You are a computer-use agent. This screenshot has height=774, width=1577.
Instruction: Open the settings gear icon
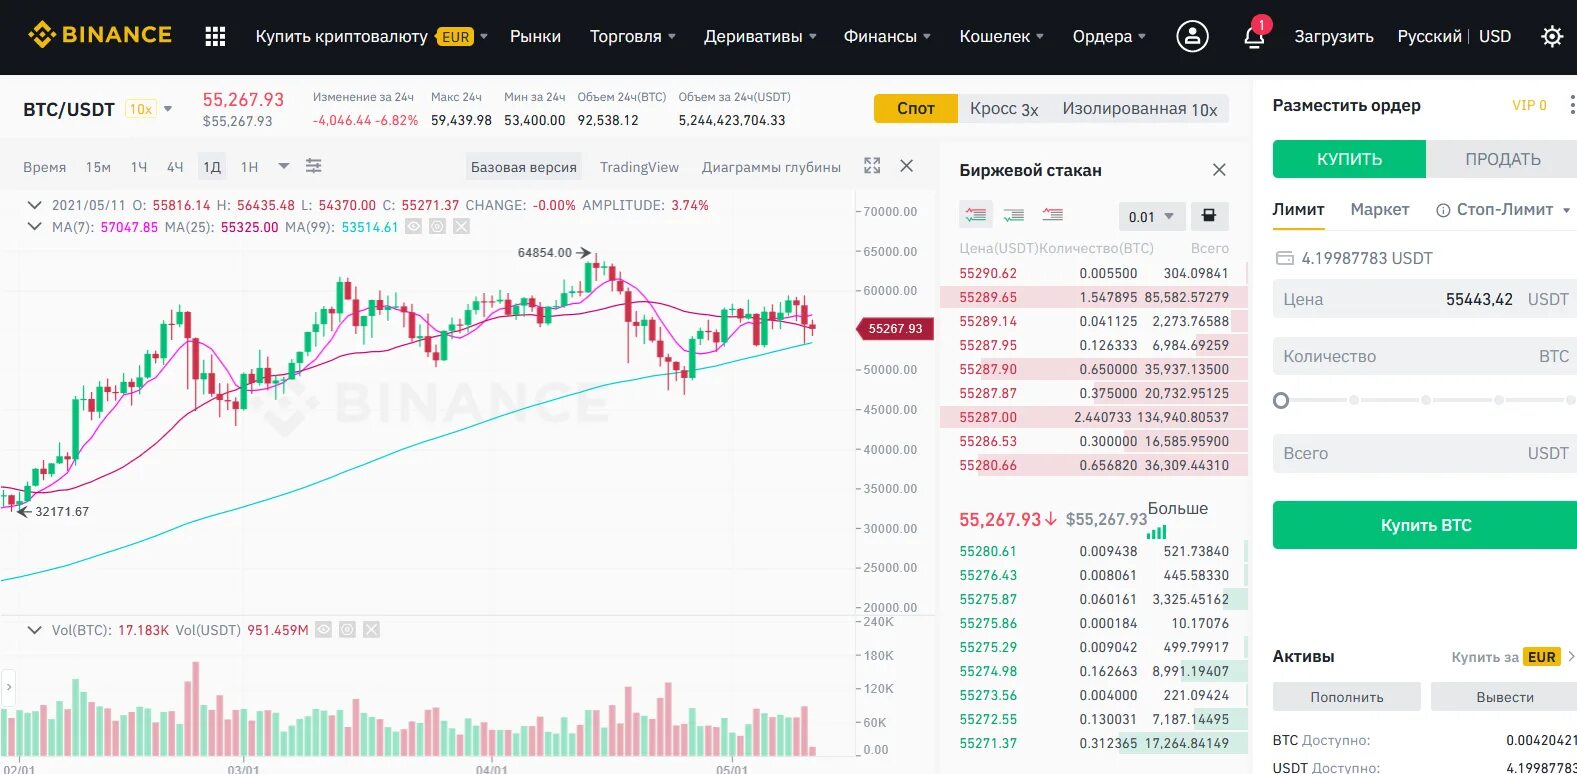1552,37
